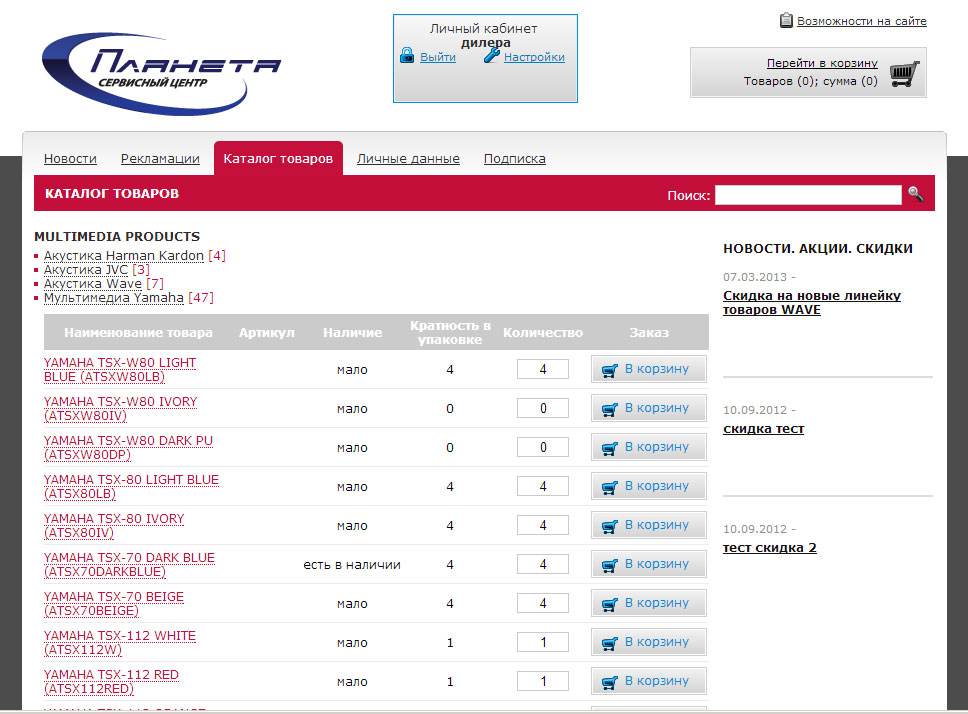Open product YAMAHA TSX-80 IVORY (ATSX80IV)
Viewport: 968px width, 714px height.
click(114, 526)
